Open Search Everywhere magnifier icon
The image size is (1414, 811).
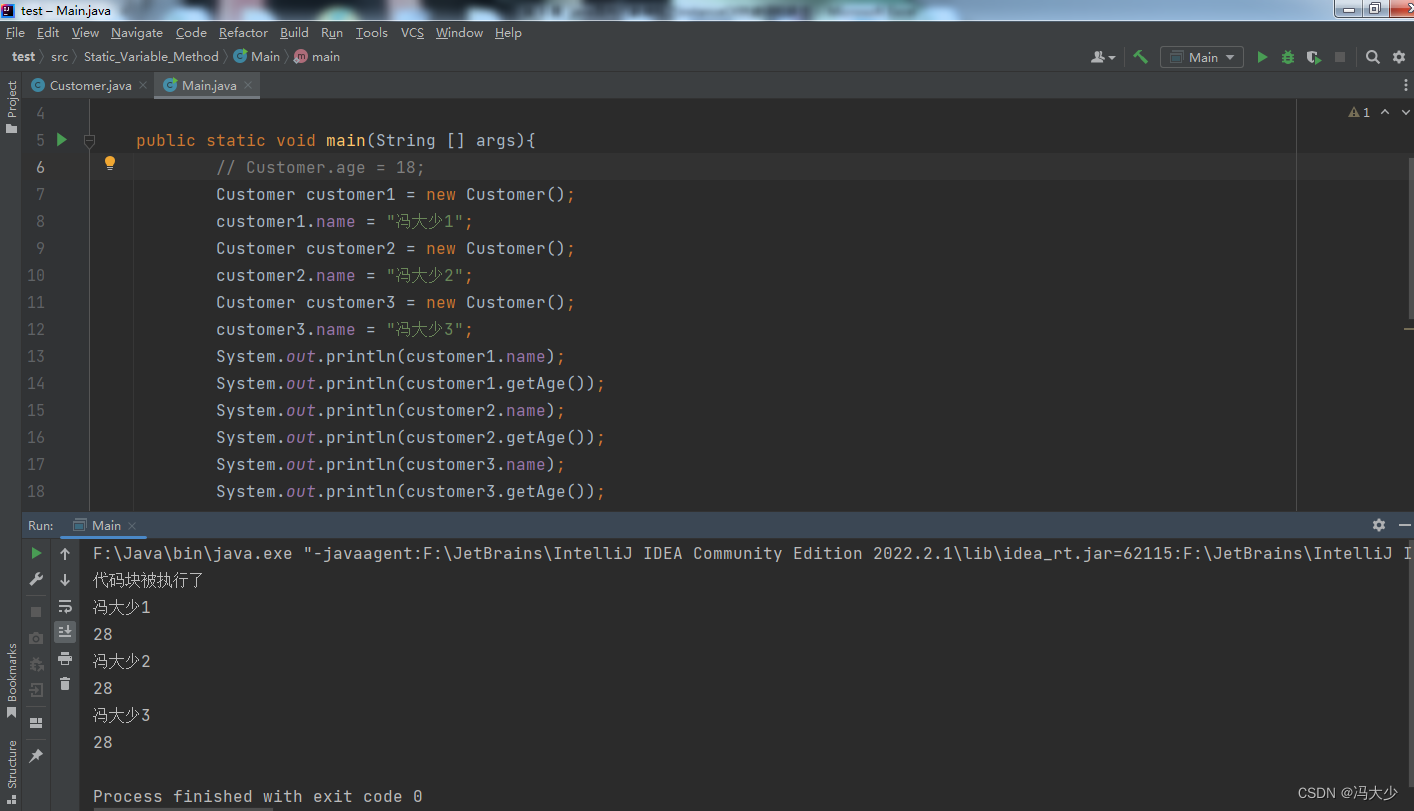point(1373,57)
